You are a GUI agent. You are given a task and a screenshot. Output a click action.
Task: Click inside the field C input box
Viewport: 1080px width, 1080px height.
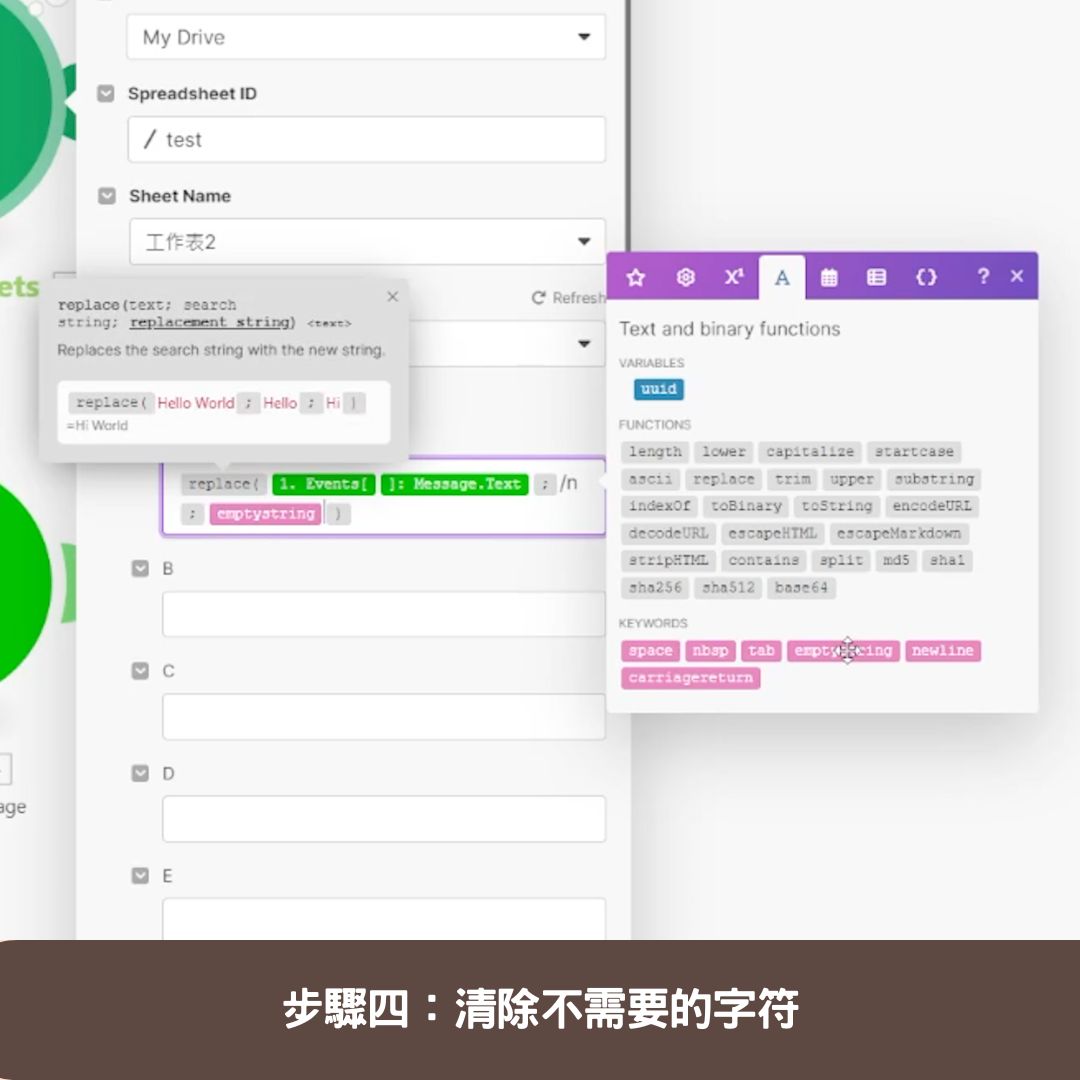(x=383, y=716)
